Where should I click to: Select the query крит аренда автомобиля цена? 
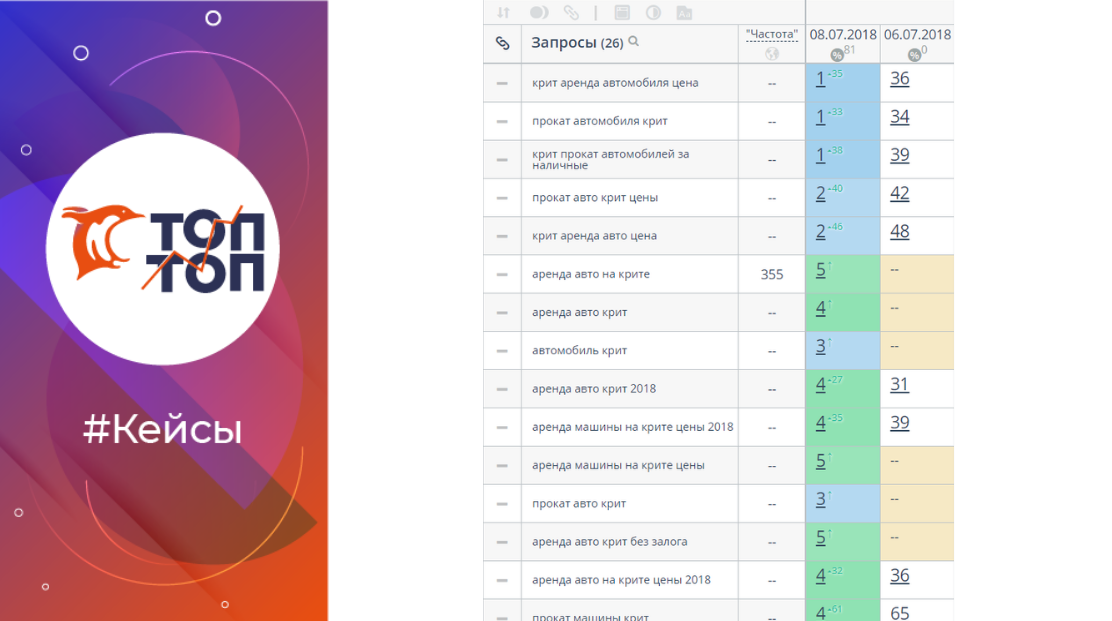(615, 83)
